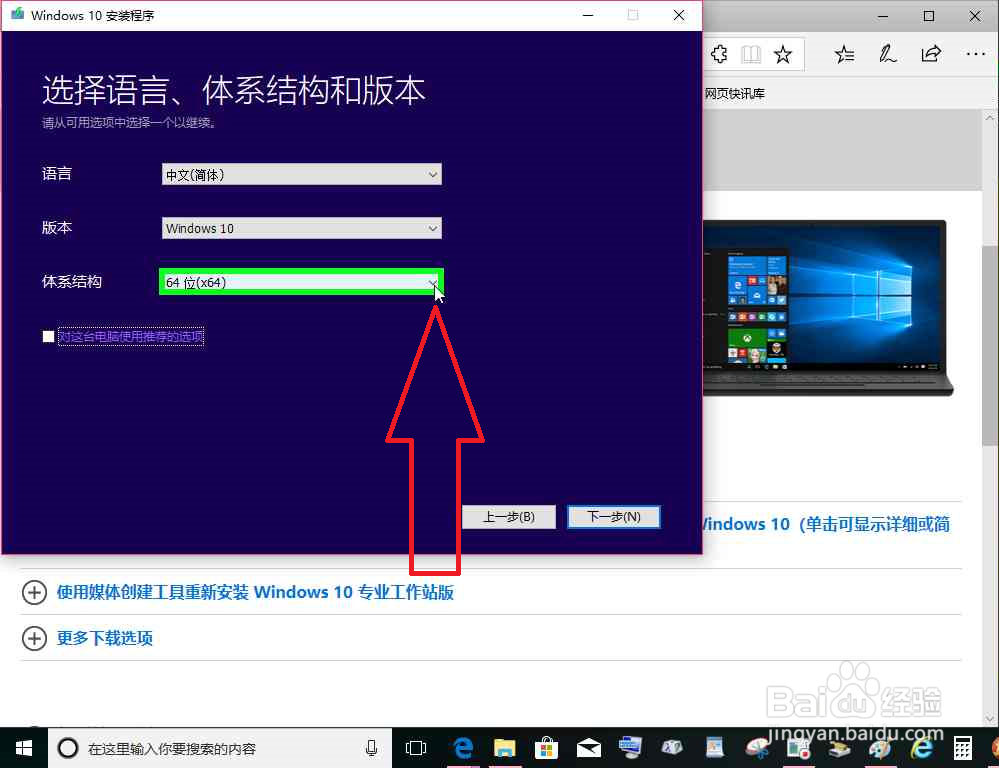This screenshot has height=768, width=999.
Task: Click the taskbar search input field
Action: click(200, 747)
